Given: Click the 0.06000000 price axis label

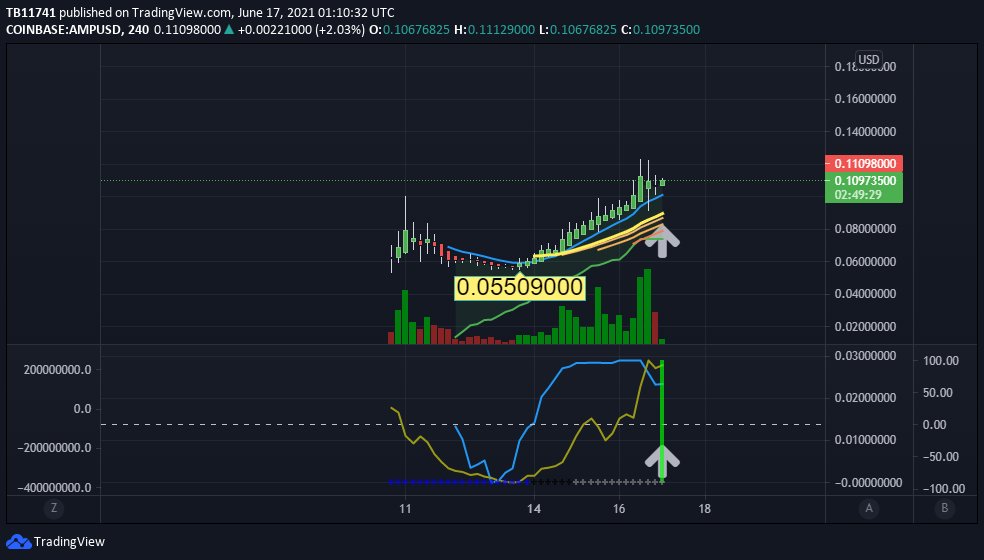Looking at the screenshot, I should (865, 261).
